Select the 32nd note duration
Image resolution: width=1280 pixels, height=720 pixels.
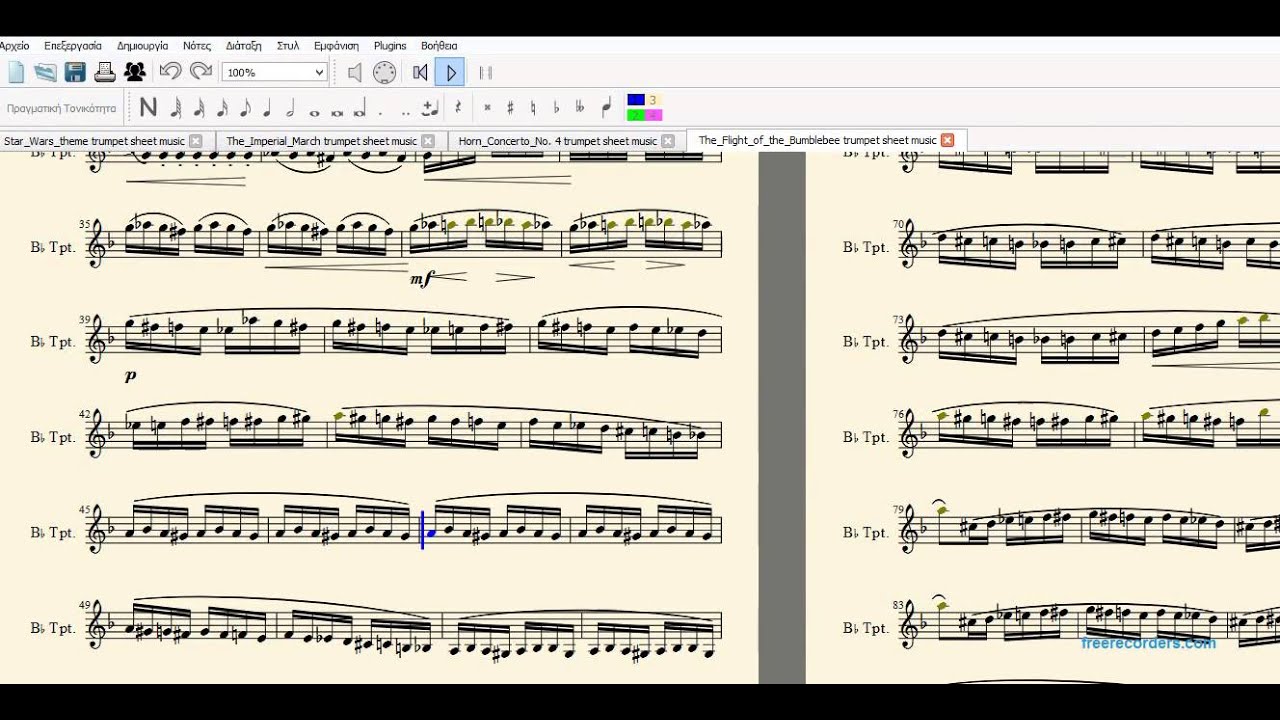click(199, 108)
